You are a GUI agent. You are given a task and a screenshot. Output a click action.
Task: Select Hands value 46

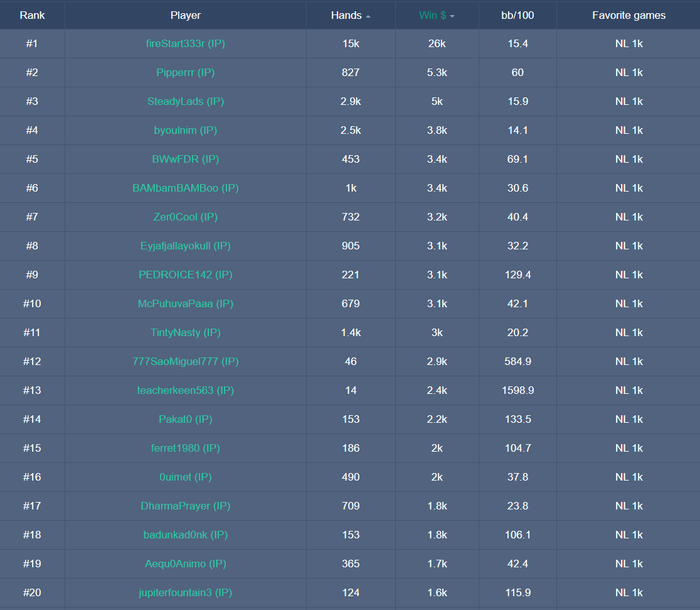(350, 361)
